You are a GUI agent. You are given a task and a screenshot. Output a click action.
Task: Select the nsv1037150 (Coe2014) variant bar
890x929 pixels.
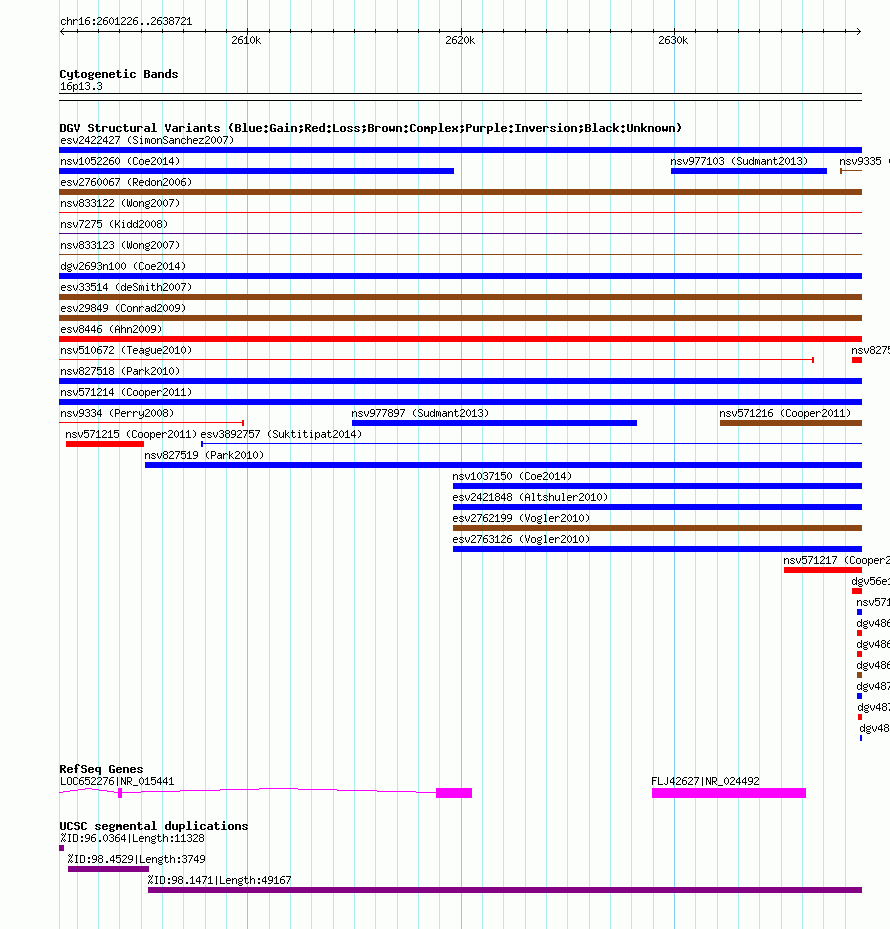point(657,486)
